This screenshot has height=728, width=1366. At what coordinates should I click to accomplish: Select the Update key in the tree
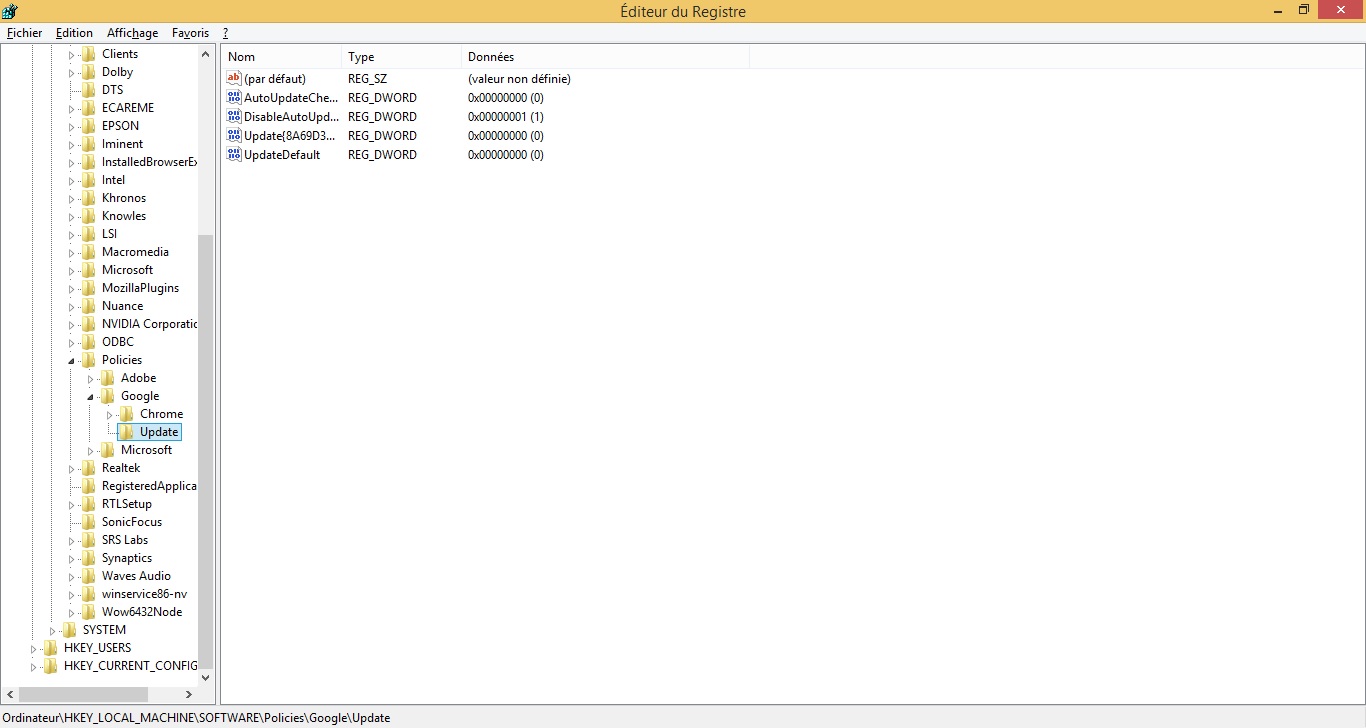[x=159, y=432]
